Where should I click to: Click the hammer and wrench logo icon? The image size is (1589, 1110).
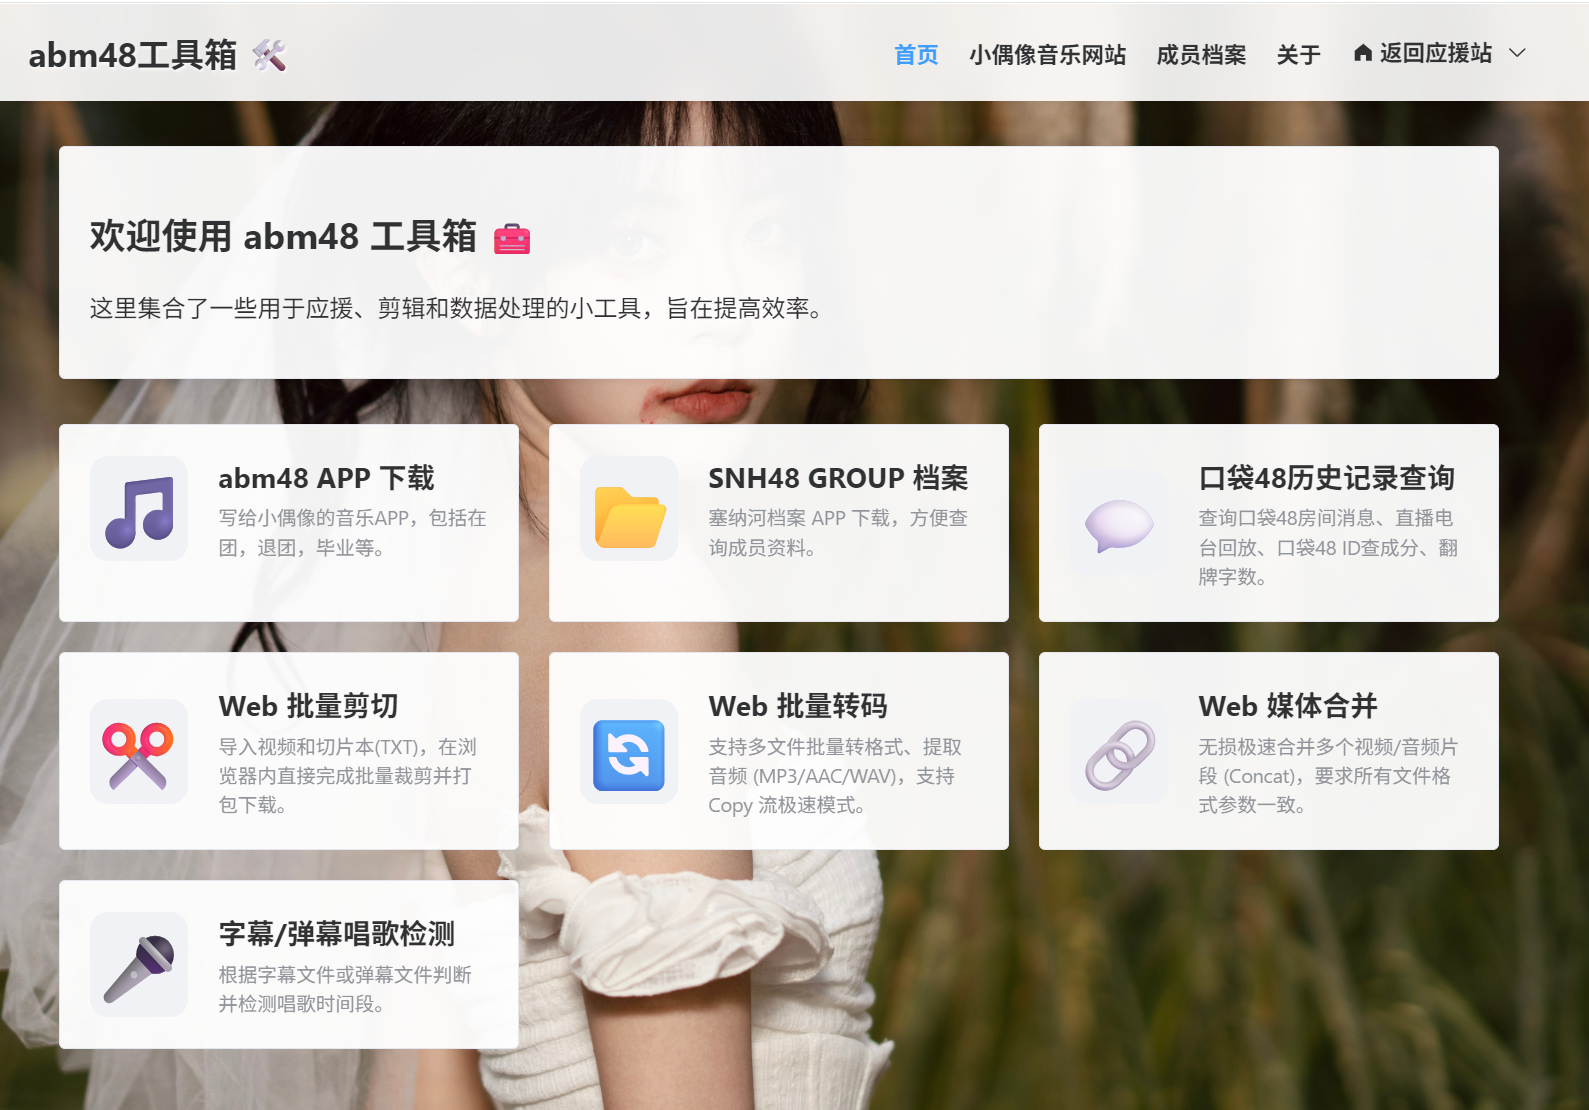point(269,55)
